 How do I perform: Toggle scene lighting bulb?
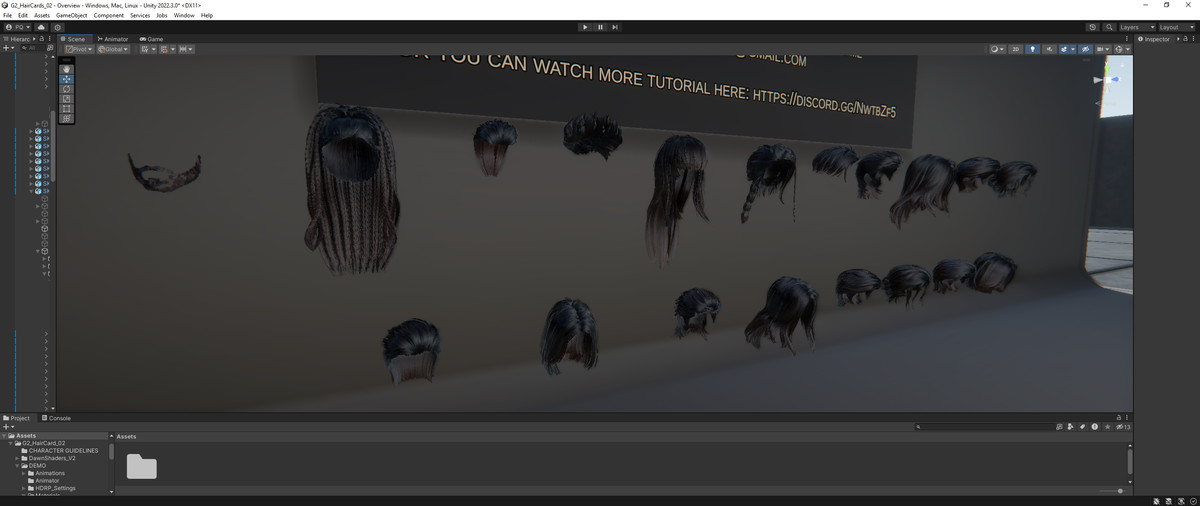1033,49
